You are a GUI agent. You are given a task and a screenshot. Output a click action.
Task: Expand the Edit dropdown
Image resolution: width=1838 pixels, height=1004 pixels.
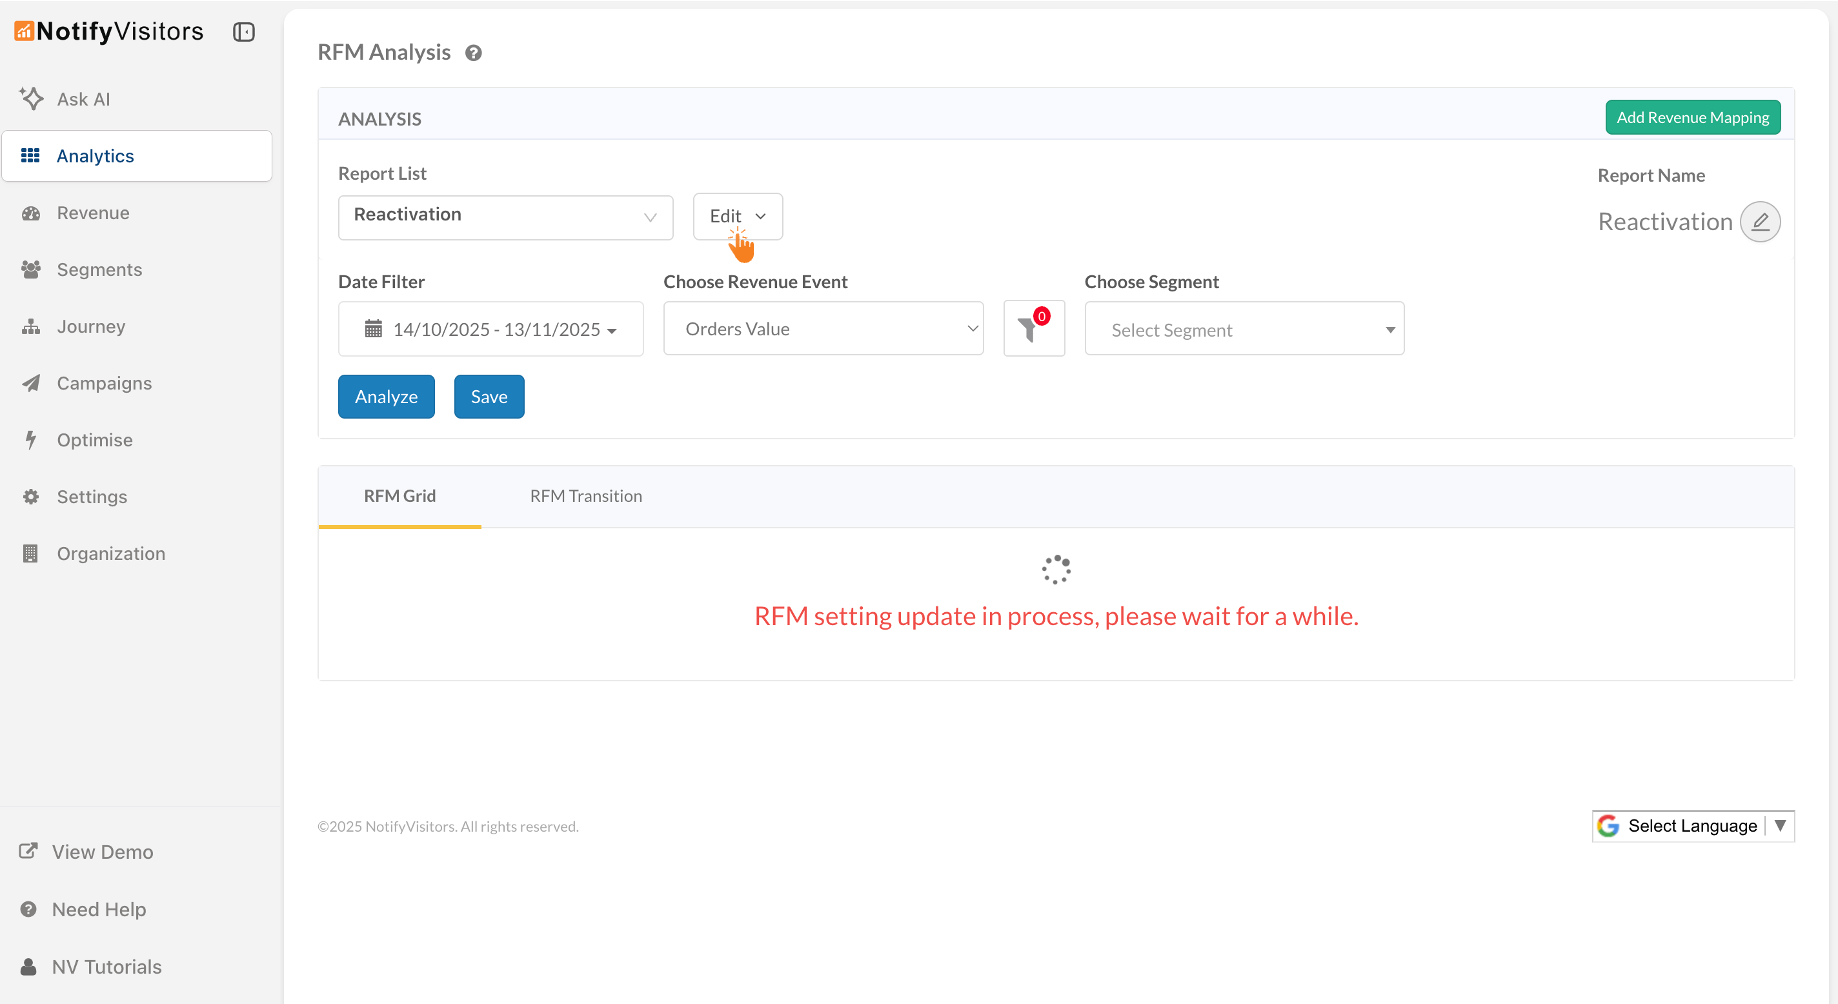click(737, 216)
